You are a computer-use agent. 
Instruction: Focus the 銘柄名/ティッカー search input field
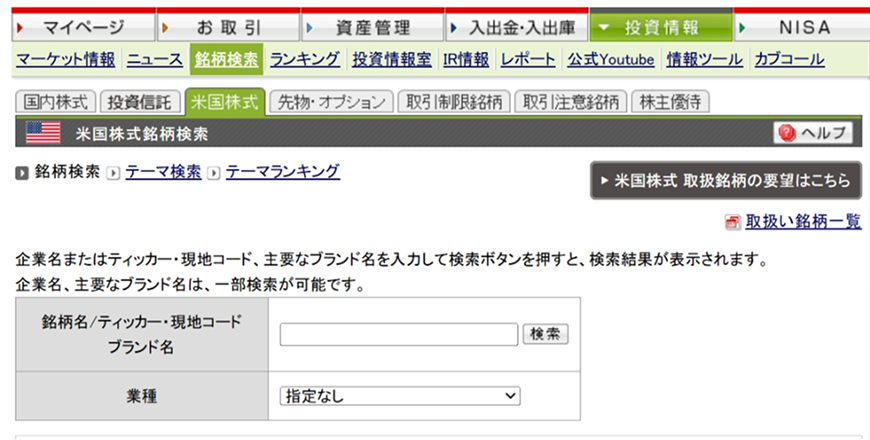tap(398, 335)
